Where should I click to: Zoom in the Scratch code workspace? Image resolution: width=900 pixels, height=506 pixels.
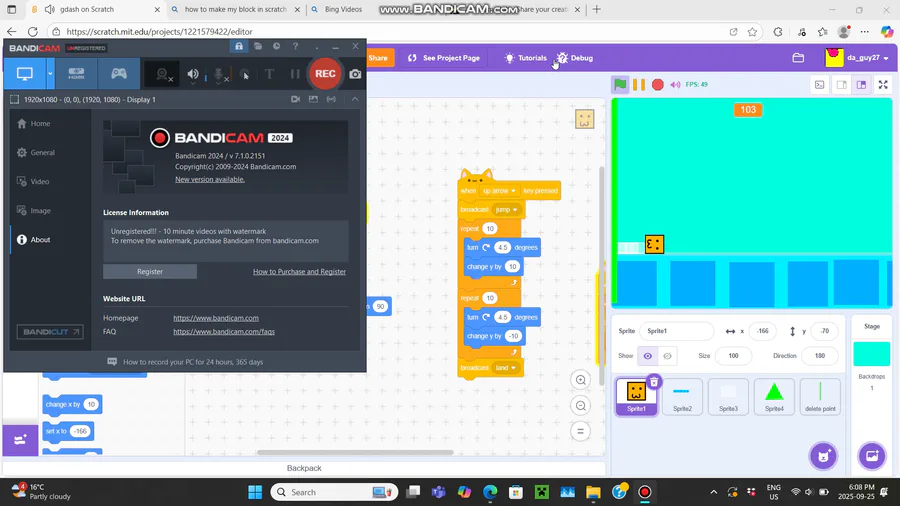(x=580, y=380)
